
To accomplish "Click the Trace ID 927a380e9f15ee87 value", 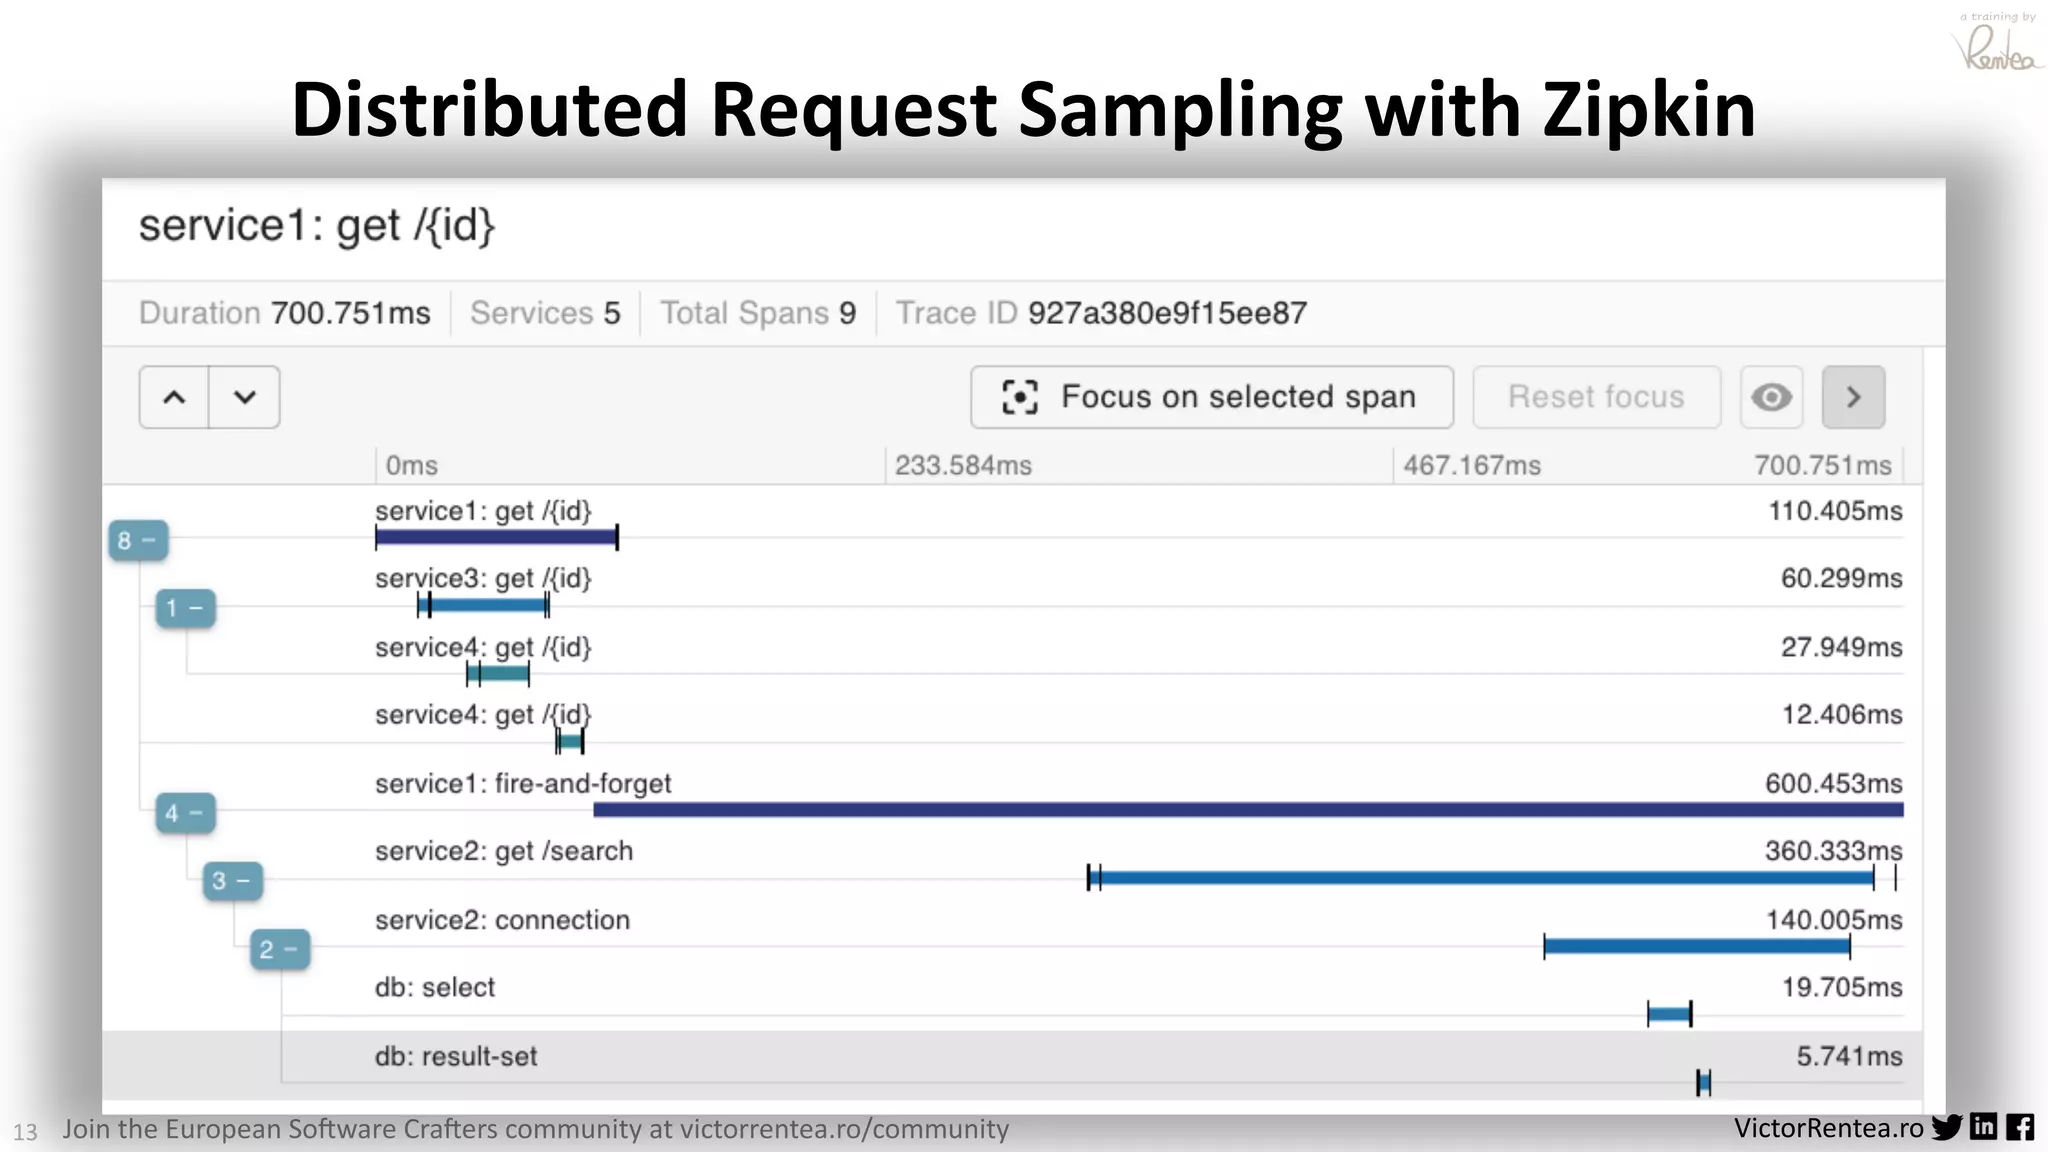I will tap(1167, 313).
